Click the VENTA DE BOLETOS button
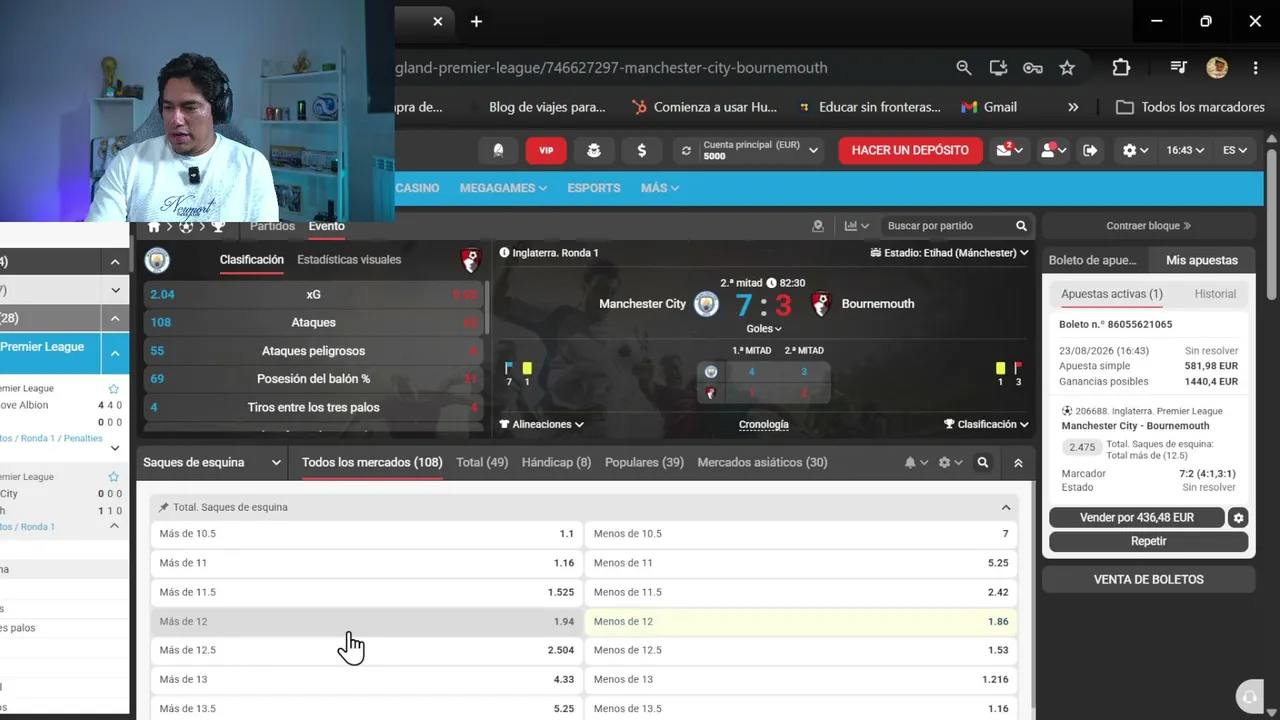 tap(1148, 580)
